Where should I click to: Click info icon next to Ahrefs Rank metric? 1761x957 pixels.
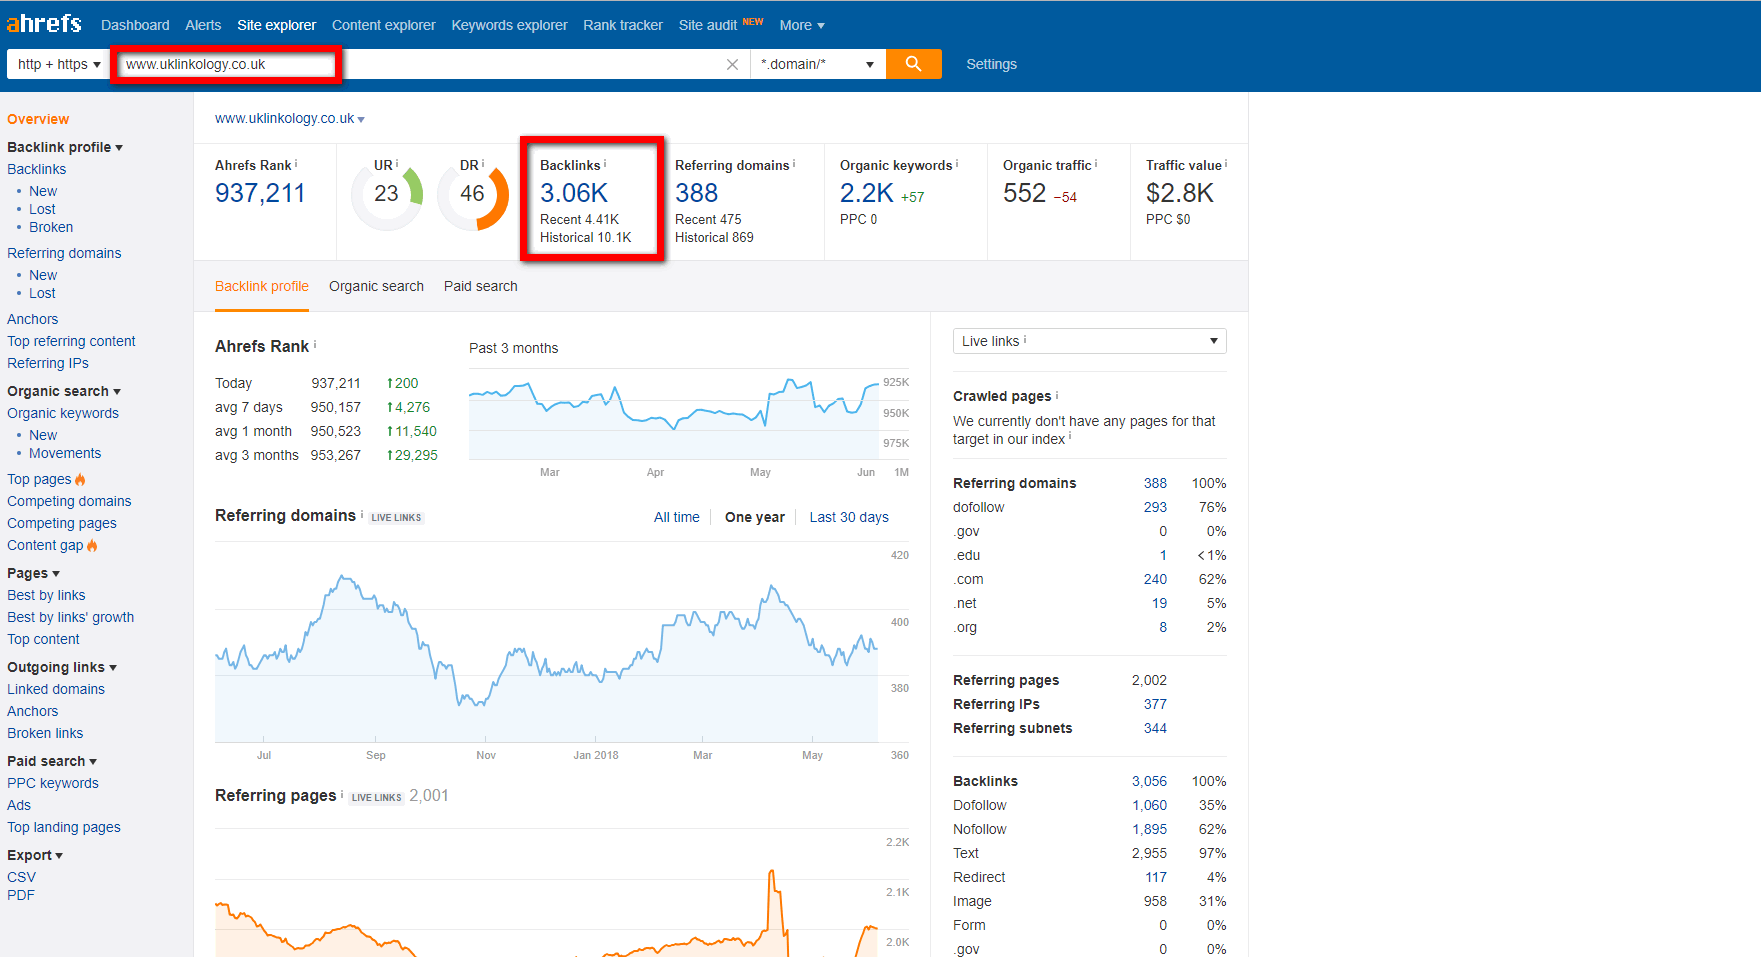[296, 163]
